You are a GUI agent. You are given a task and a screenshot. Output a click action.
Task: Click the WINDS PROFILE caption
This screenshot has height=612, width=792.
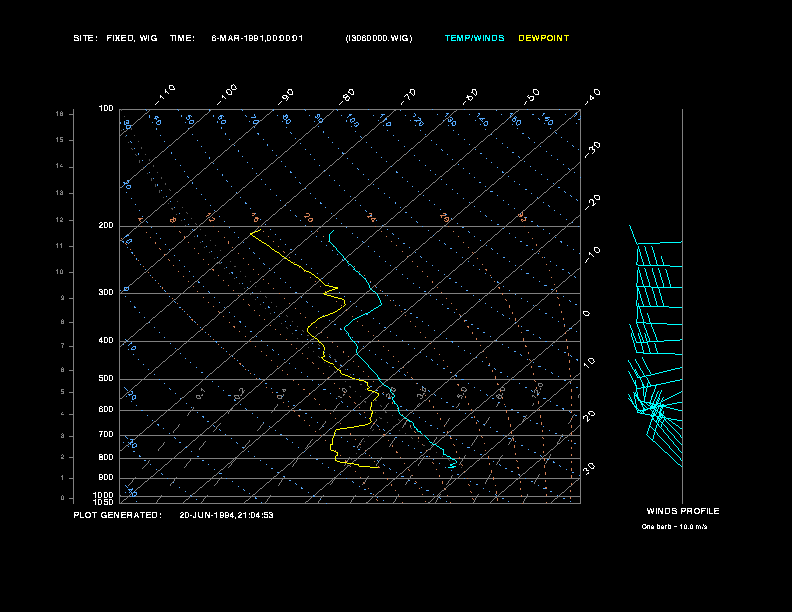[683, 511]
